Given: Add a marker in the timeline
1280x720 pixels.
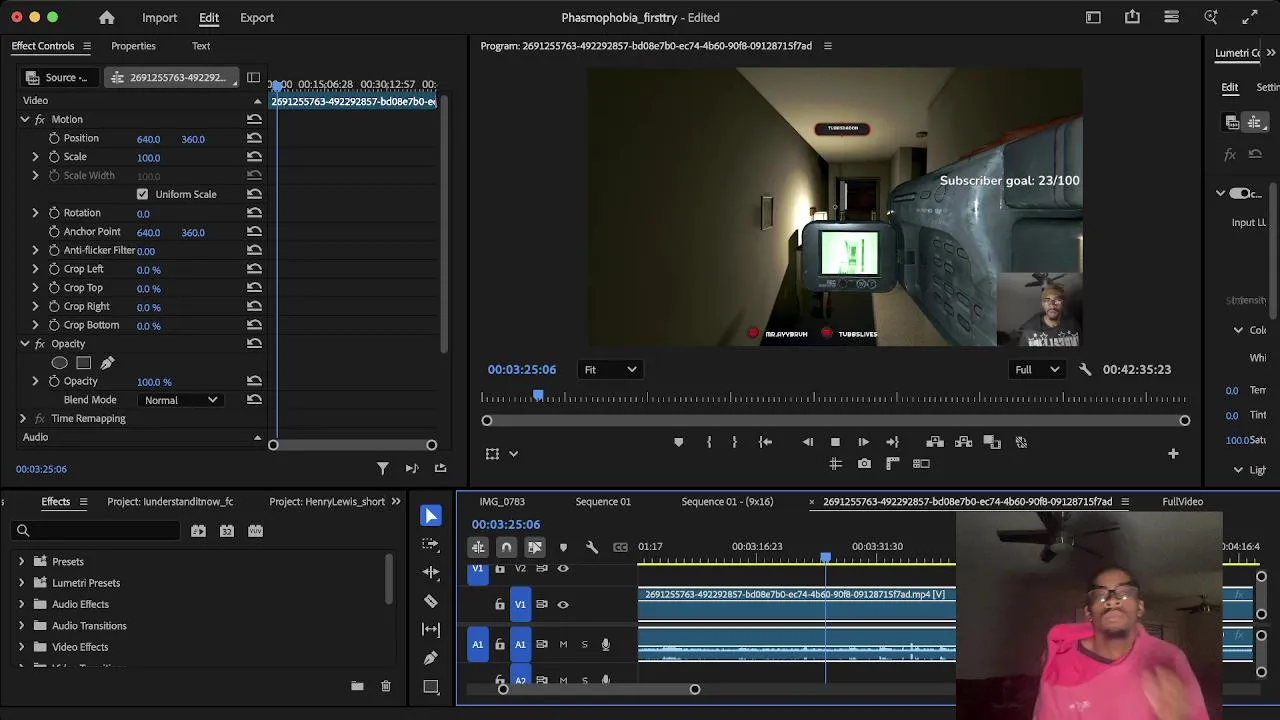Looking at the screenshot, I should point(563,547).
